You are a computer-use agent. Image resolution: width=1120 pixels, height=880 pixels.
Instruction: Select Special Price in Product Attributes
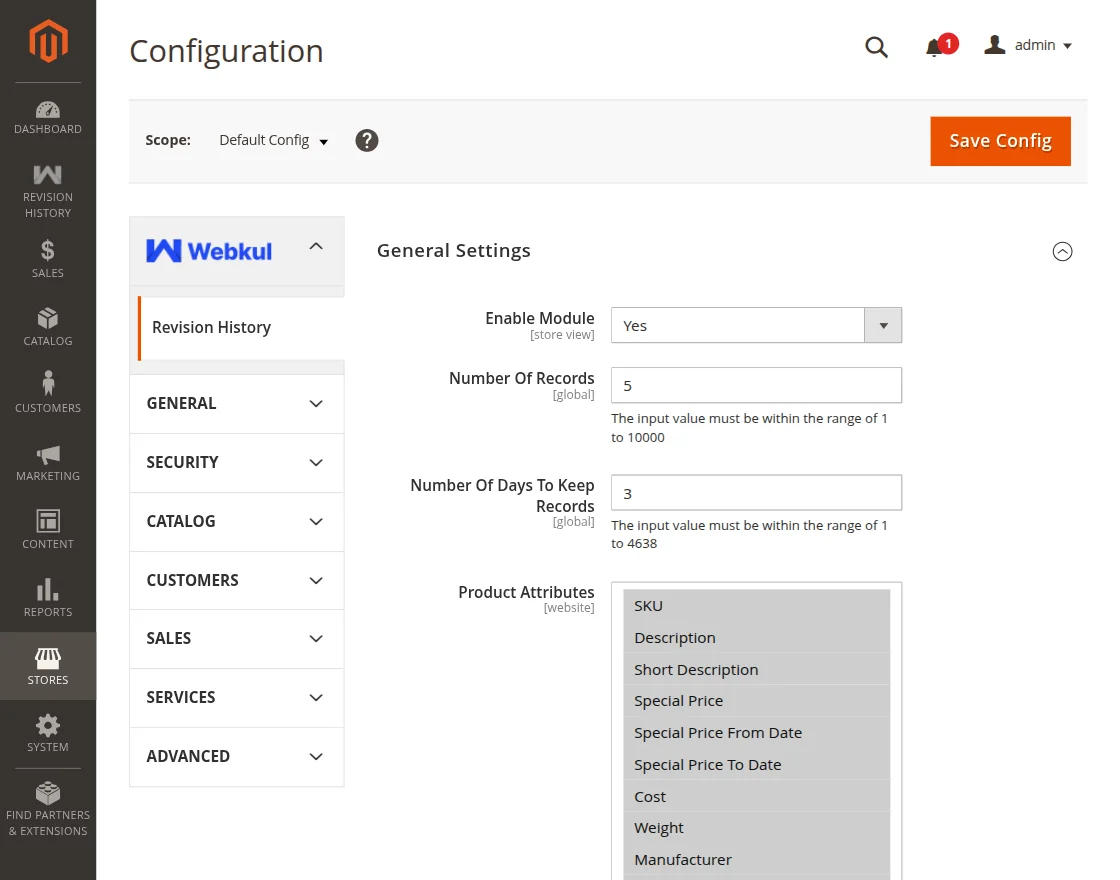(678, 701)
